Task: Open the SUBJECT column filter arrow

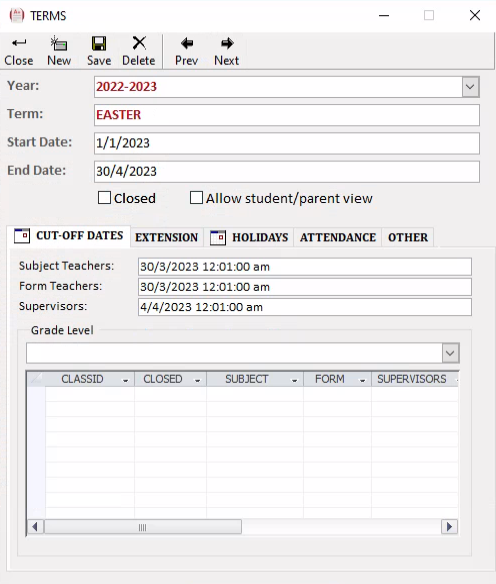Action: tap(295, 380)
